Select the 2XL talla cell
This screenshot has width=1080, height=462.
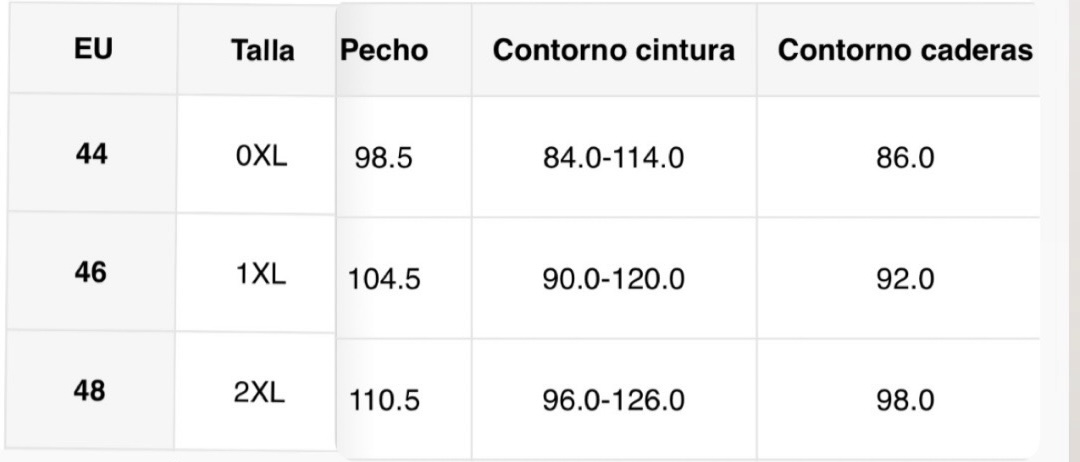[260, 393]
